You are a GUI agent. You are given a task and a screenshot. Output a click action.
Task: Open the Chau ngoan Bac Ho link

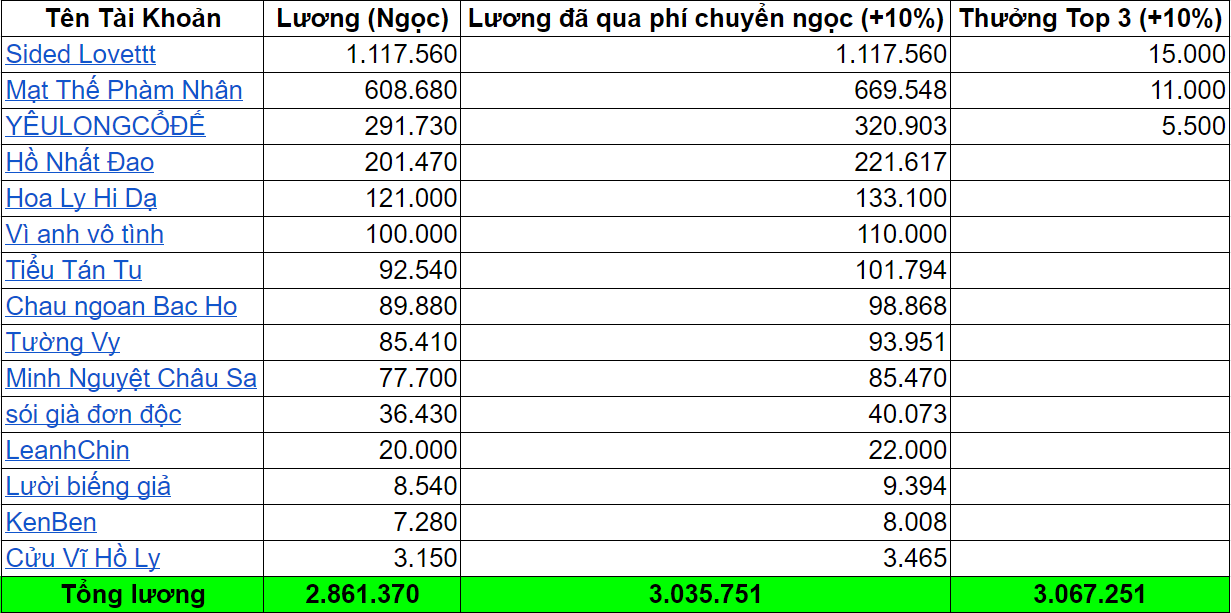pos(108,305)
